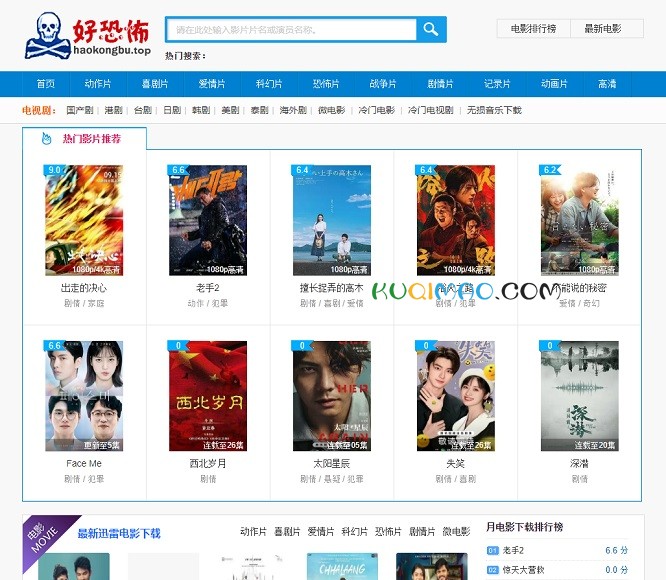
Task: Open 最新电影 button
Action: (x=607, y=29)
